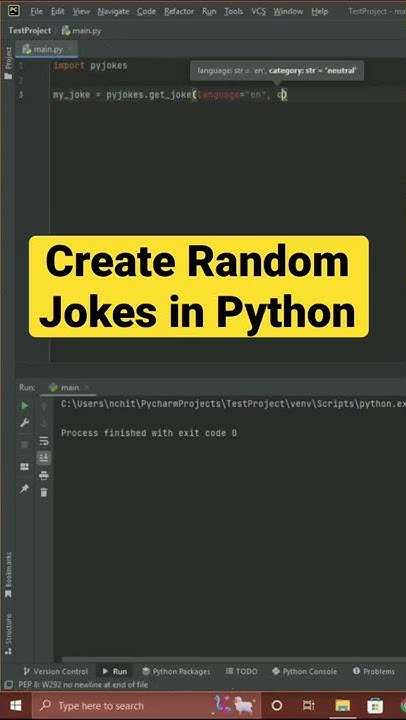The height and width of the screenshot is (720, 406).
Task: Expand the Project tool window
Action: point(8,62)
